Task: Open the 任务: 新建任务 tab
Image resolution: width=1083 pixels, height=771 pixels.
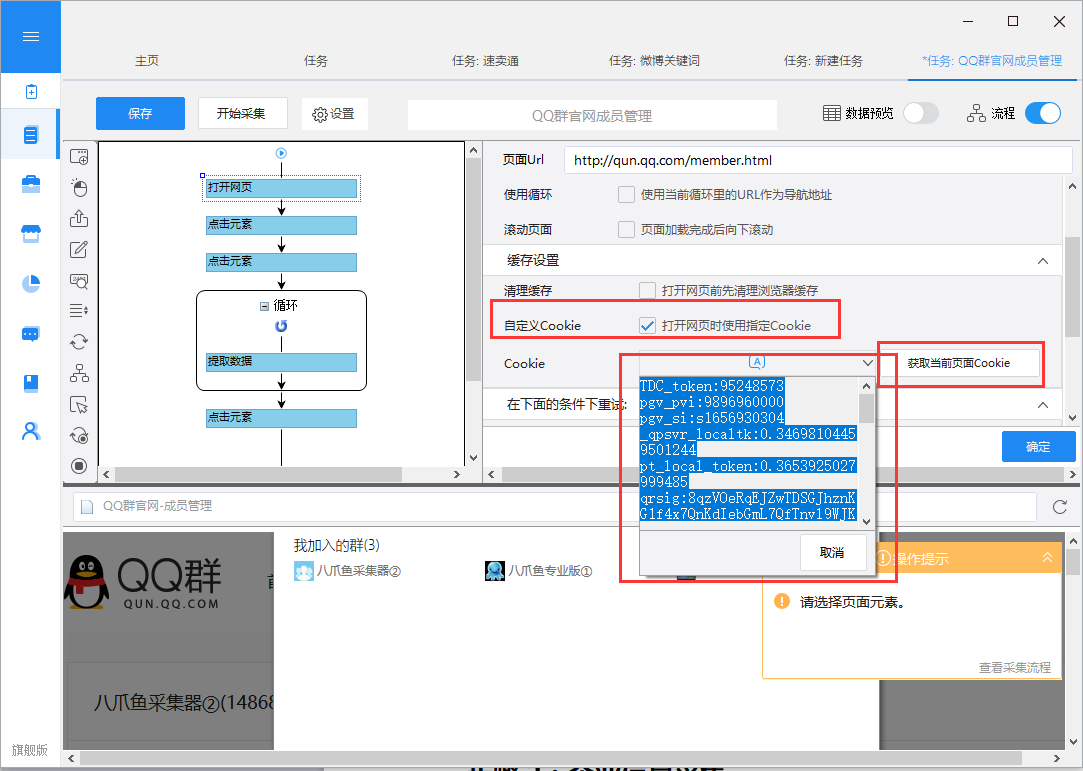Action: pyautogui.click(x=823, y=61)
